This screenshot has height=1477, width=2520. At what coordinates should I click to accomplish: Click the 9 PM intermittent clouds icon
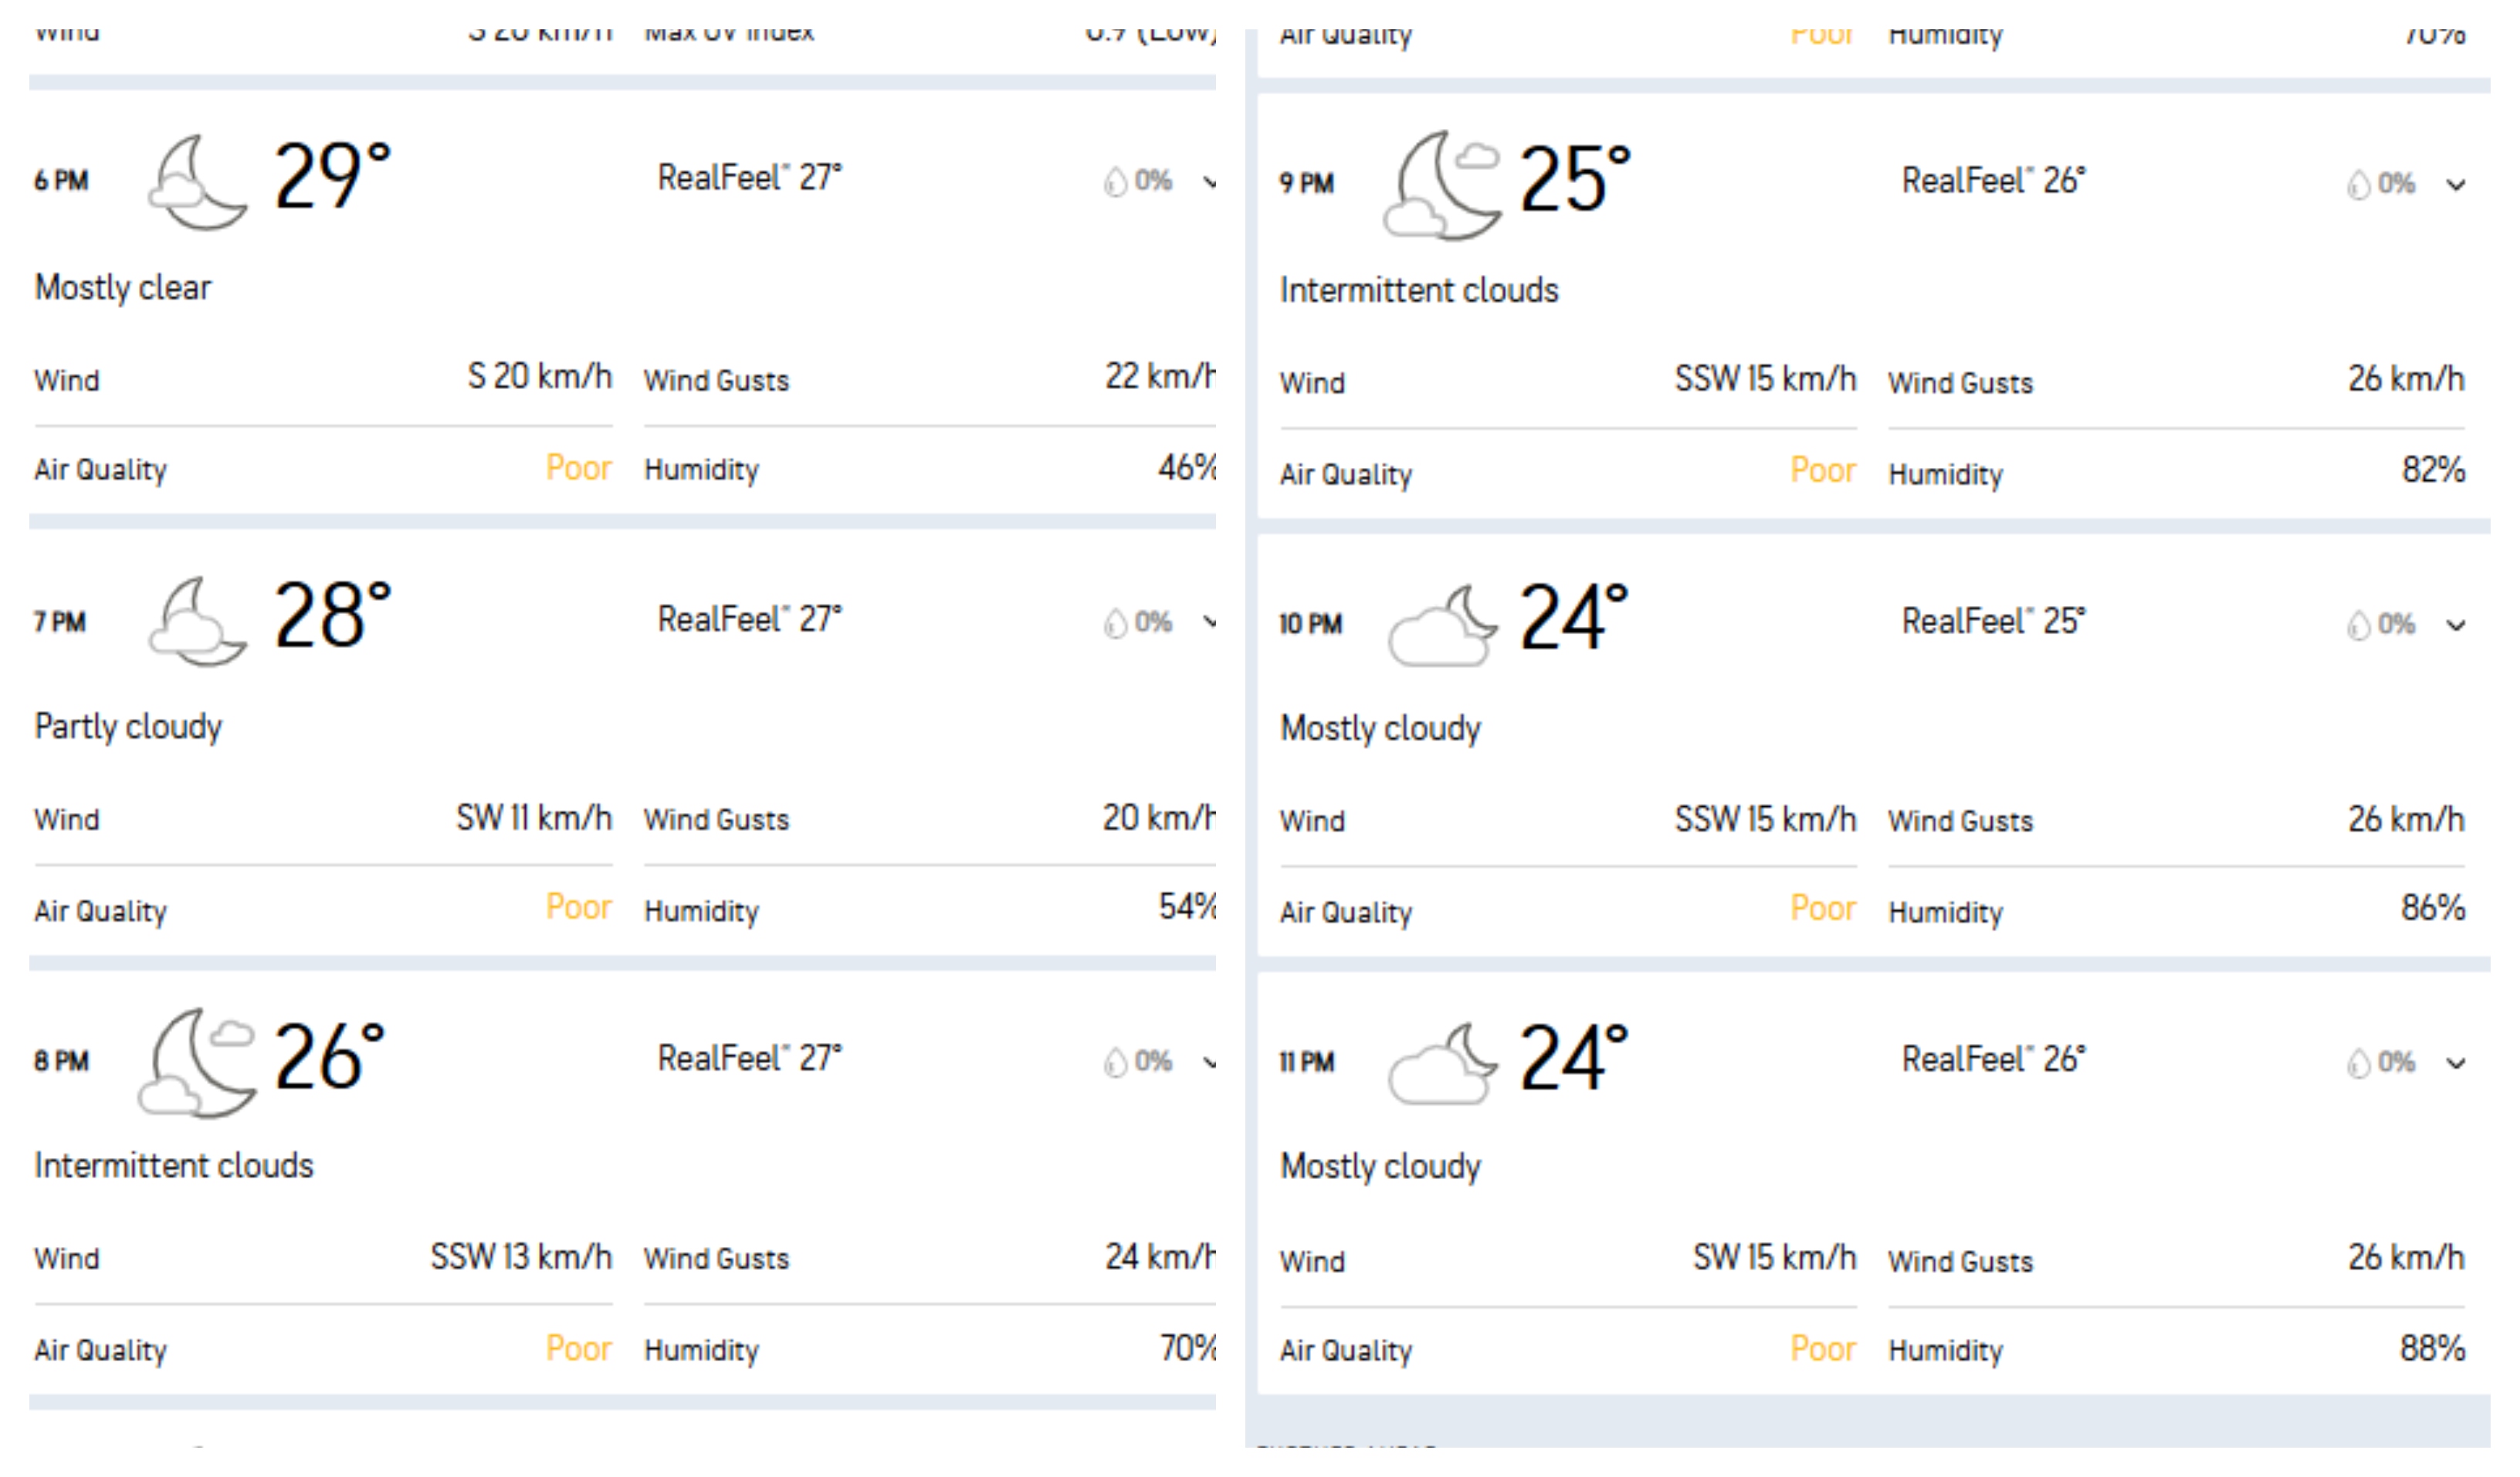click(1441, 185)
